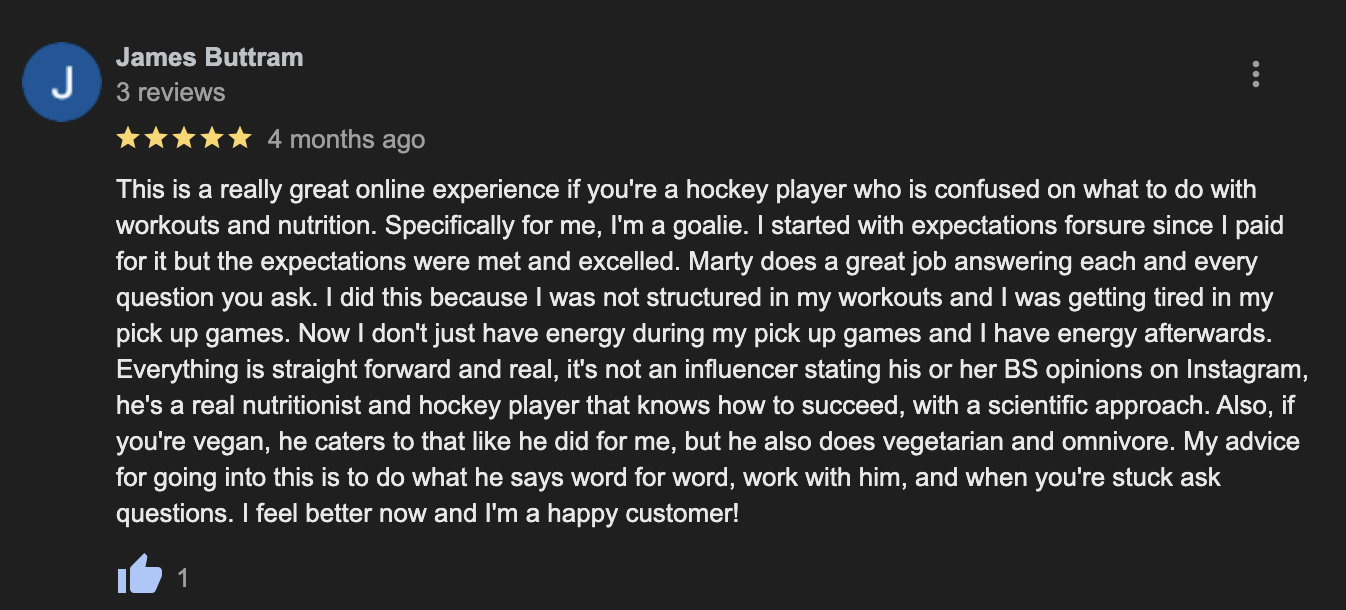The image size is (1346, 610).
Task: Click the "4 months ago" timestamp
Action: pos(346,139)
